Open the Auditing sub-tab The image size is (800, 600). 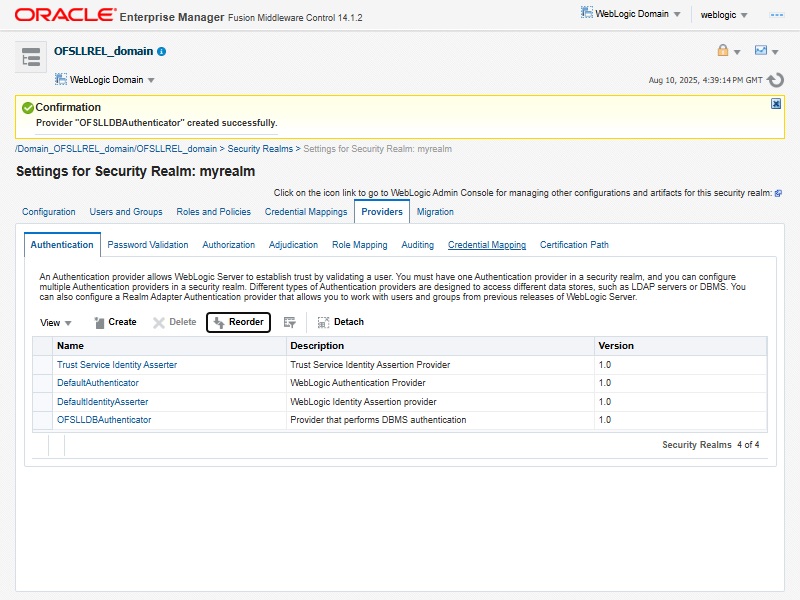[417, 245]
